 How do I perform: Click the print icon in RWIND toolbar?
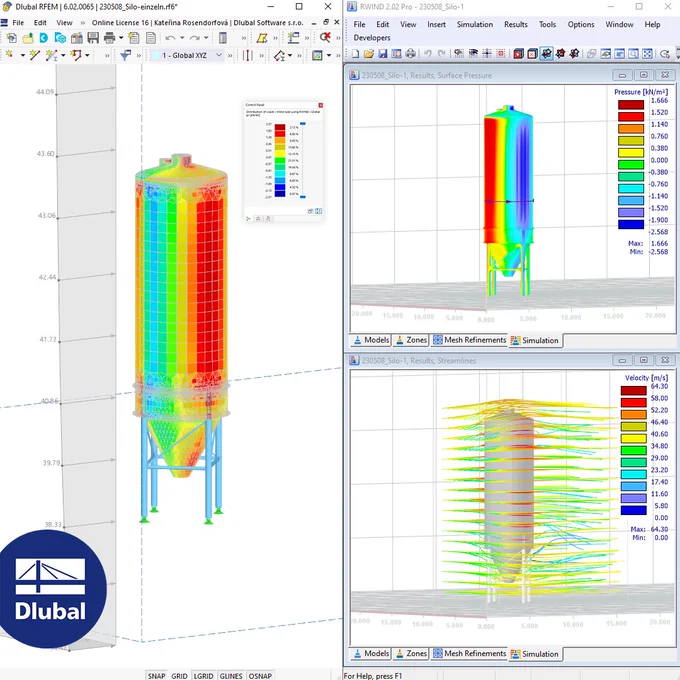point(410,54)
